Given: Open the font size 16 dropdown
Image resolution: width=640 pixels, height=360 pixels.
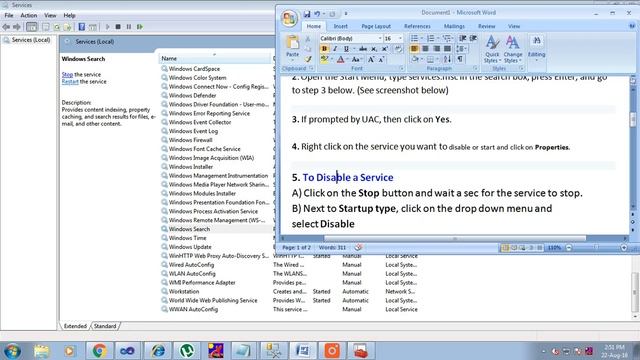Looking at the screenshot, I should pyautogui.click(x=400, y=38).
